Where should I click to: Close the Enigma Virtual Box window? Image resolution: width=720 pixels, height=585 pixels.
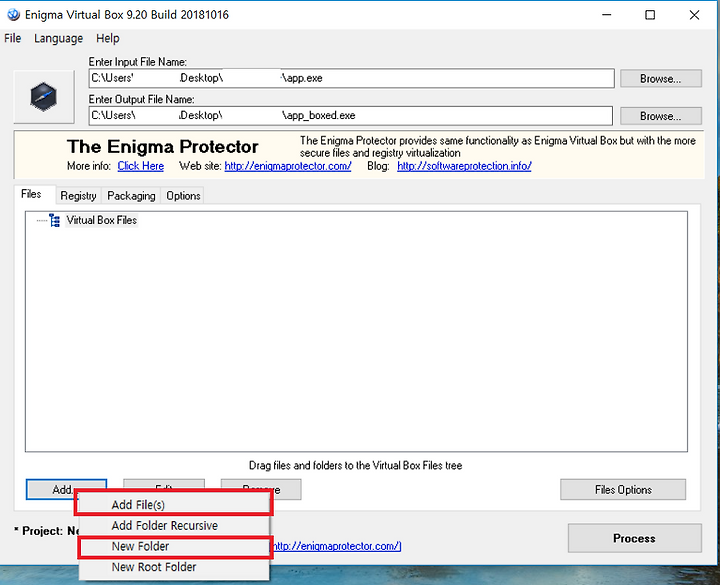point(694,15)
